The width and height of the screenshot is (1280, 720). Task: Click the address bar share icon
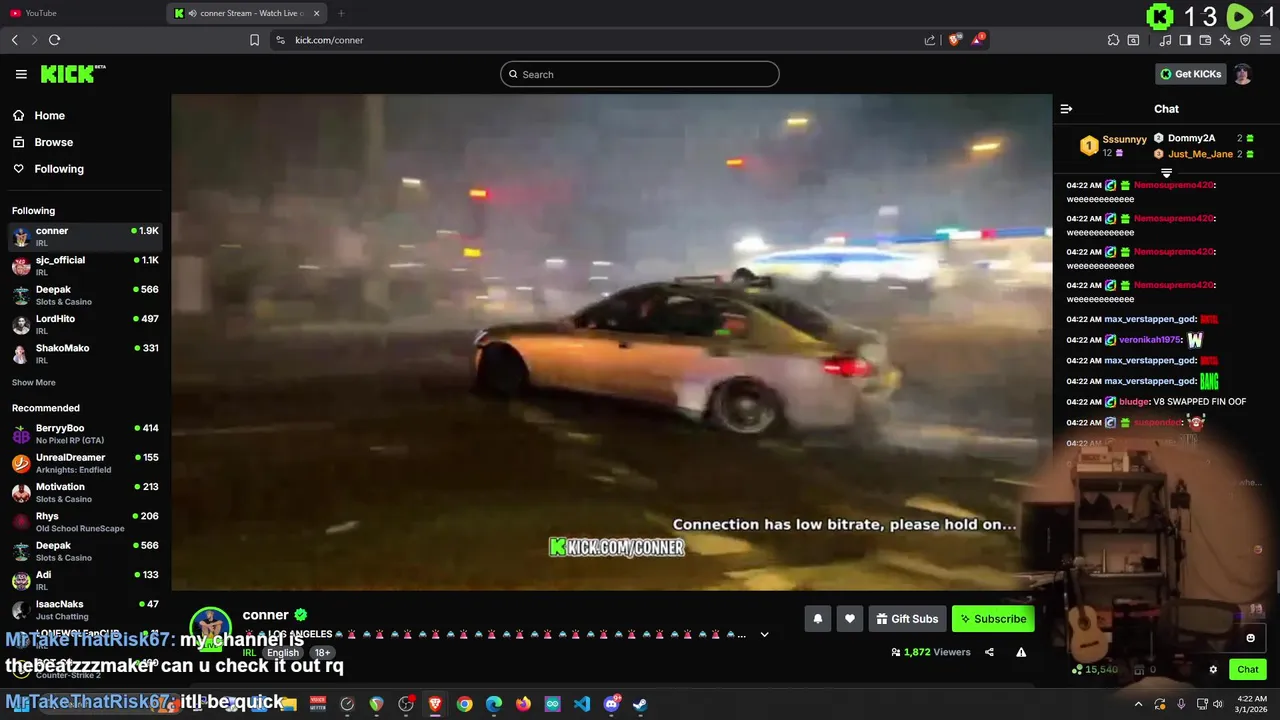pos(930,40)
